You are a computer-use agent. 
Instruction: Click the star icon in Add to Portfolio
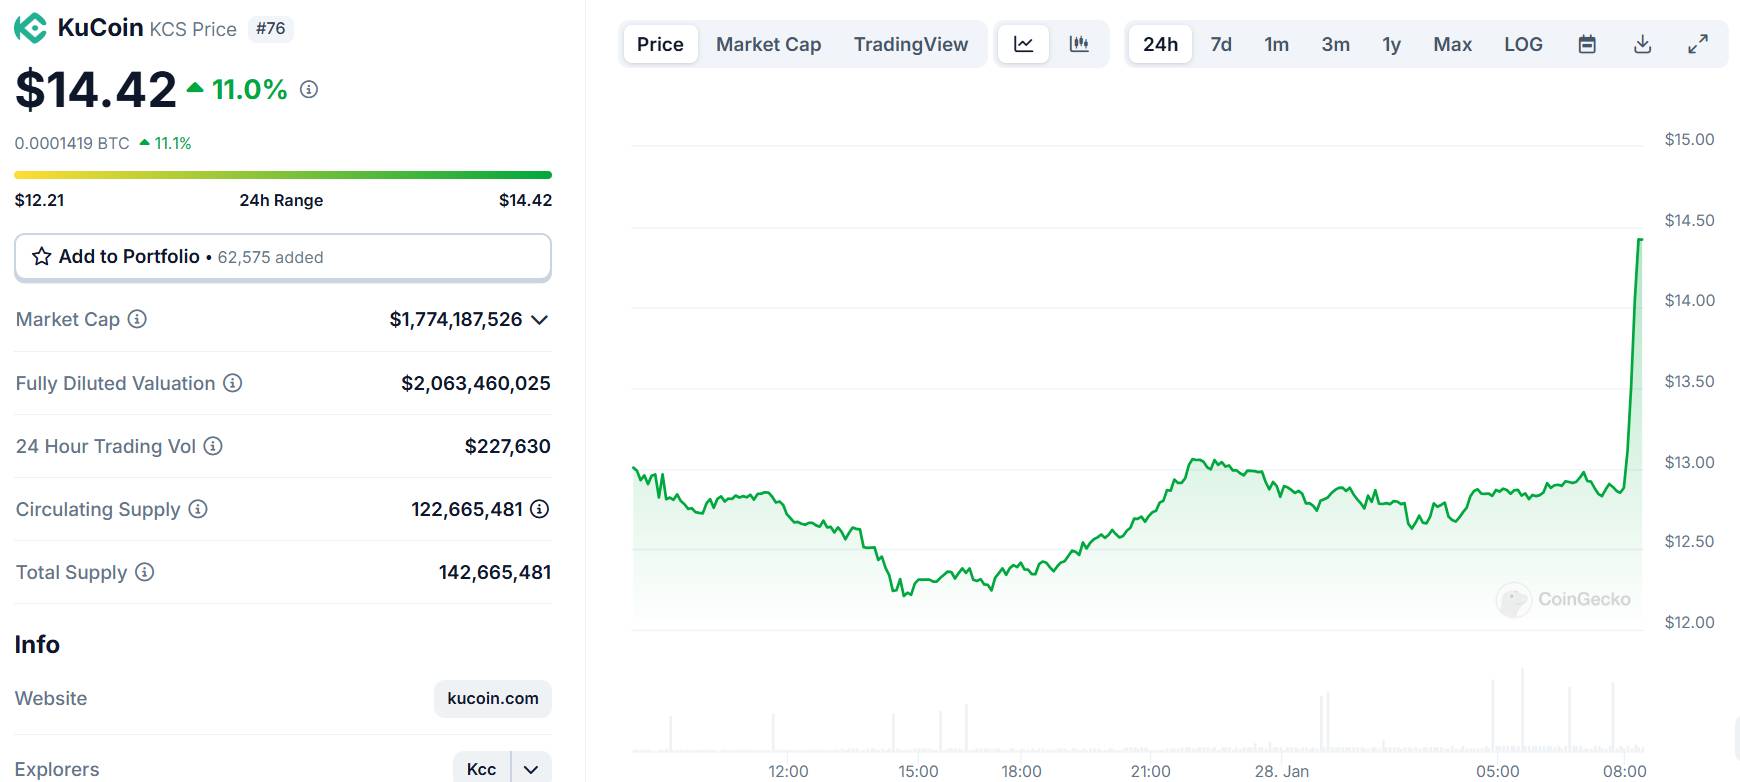(42, 257)
